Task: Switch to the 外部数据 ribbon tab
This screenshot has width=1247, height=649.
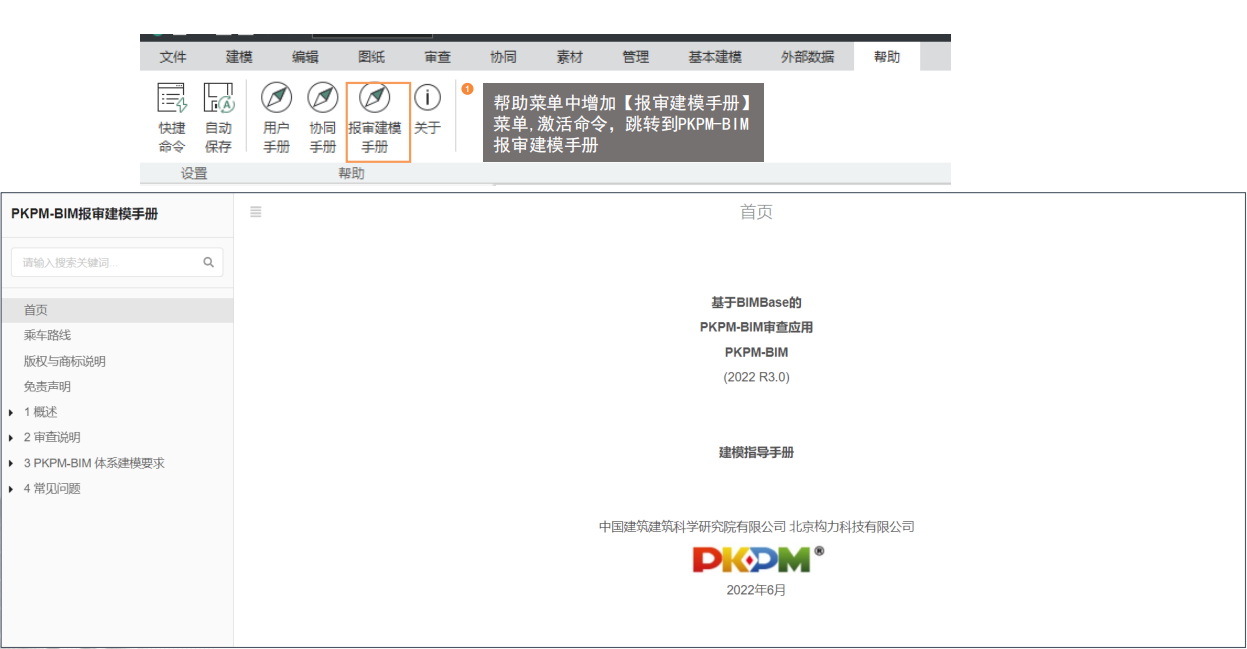Action: pos(807,57)
